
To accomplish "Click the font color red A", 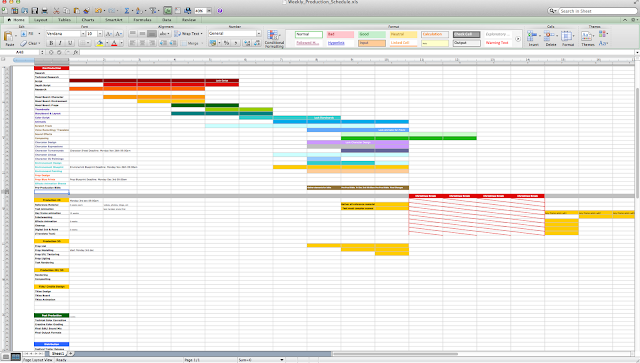I will [x=114, y=43].
